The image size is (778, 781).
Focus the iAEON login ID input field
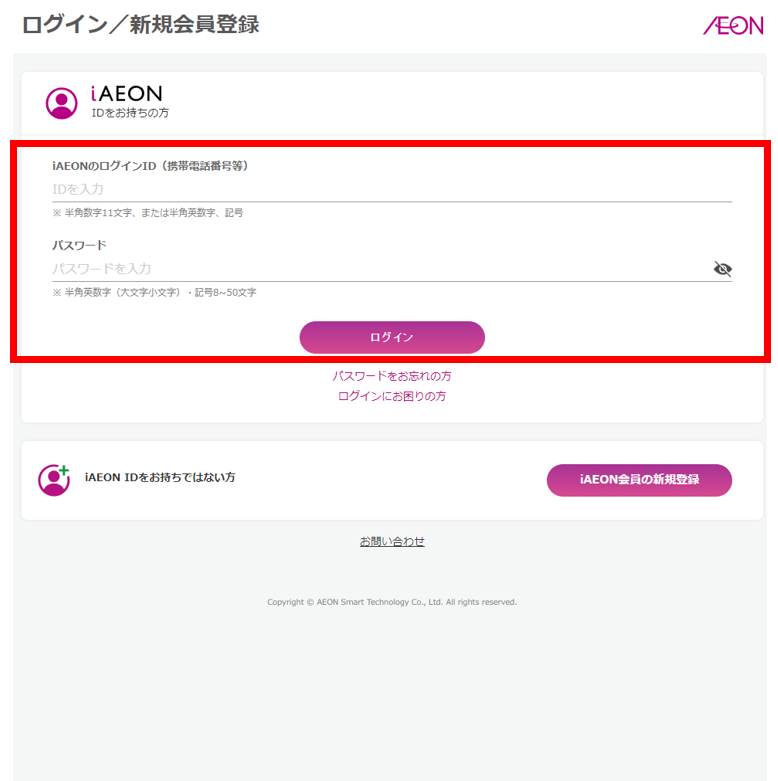coord(392,189)
